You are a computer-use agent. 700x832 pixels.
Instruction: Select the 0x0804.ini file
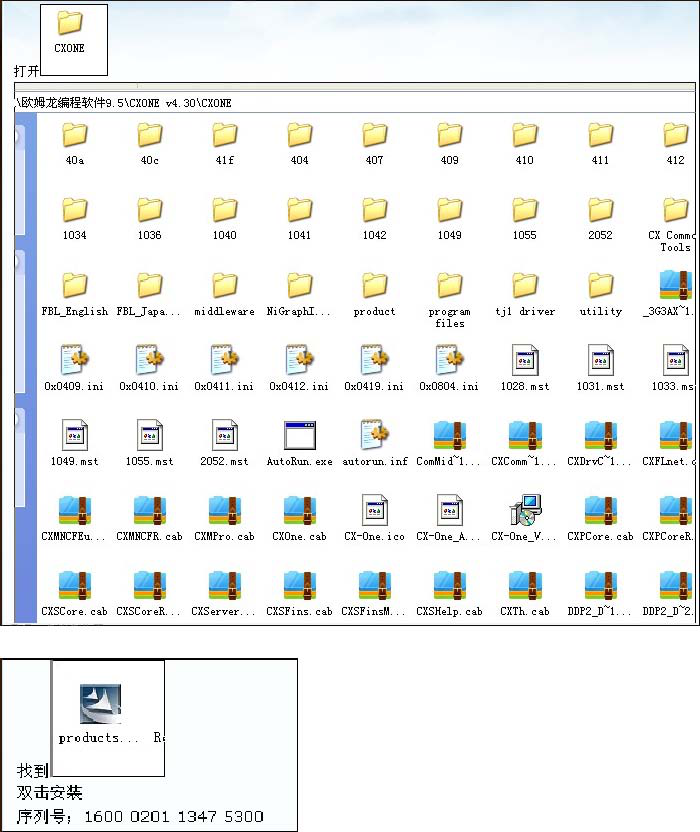pos(450,368)
